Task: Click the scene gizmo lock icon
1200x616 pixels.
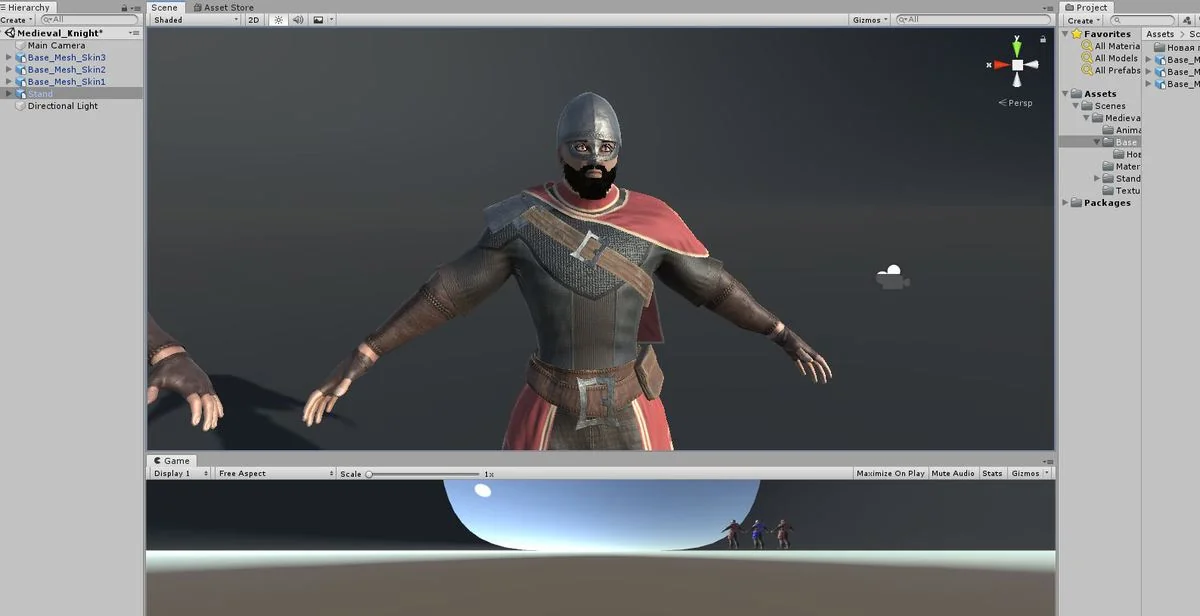Action: click(x=1043, y=39)
